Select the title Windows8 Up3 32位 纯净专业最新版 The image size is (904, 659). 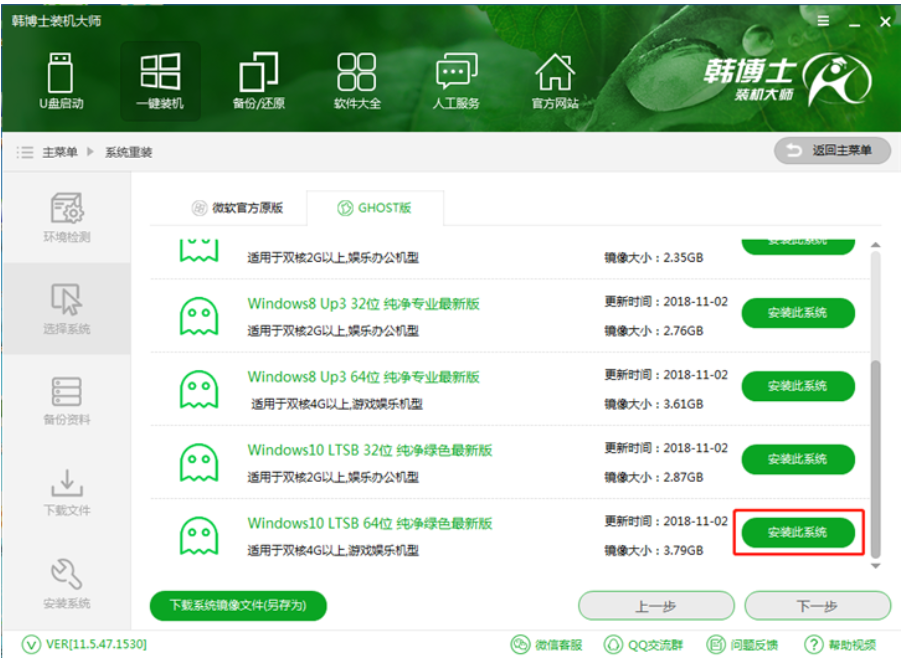pos(363,303)
